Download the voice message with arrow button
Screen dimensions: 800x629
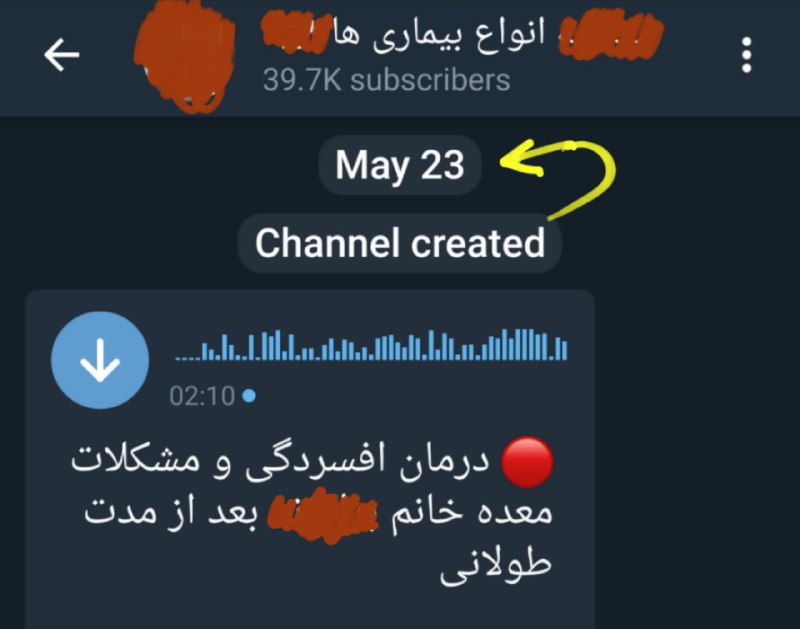point(100,360)
